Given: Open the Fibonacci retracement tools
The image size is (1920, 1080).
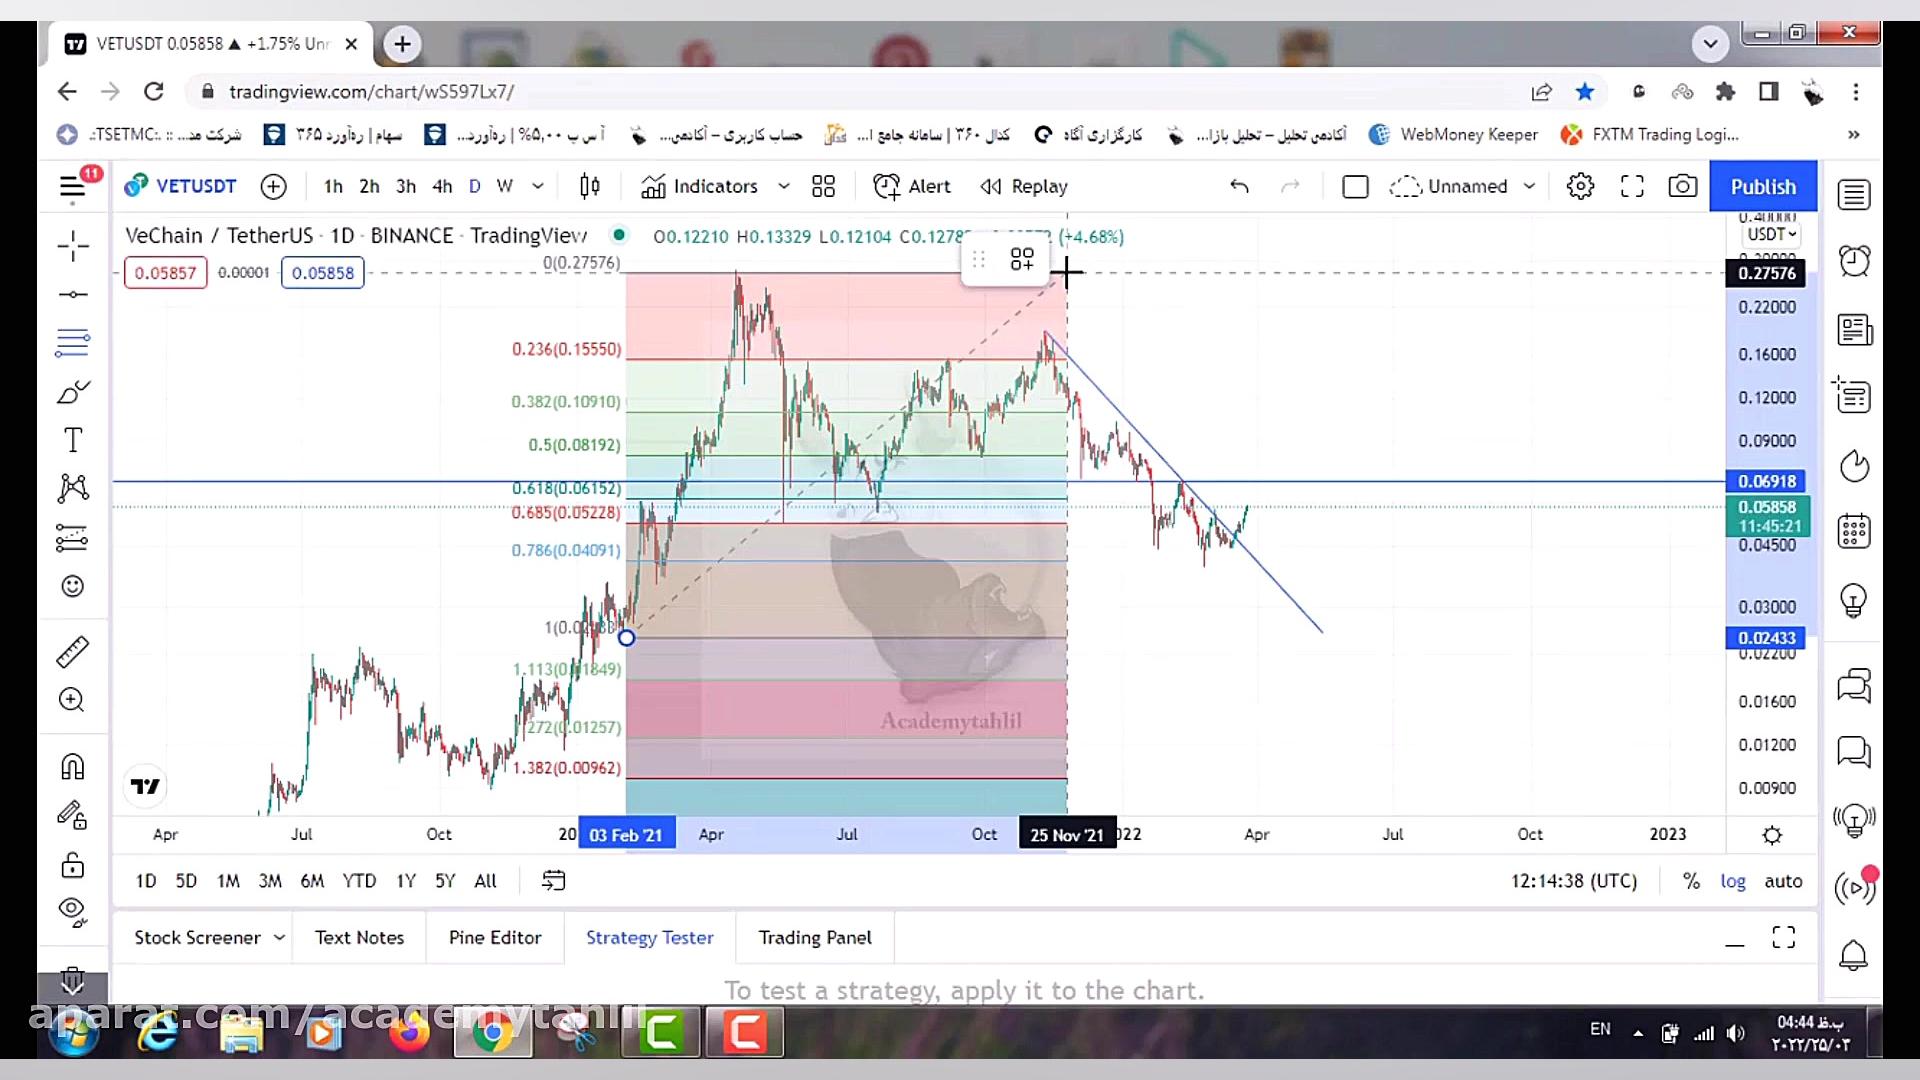Looking at the screenshot, I should [73, 343].
